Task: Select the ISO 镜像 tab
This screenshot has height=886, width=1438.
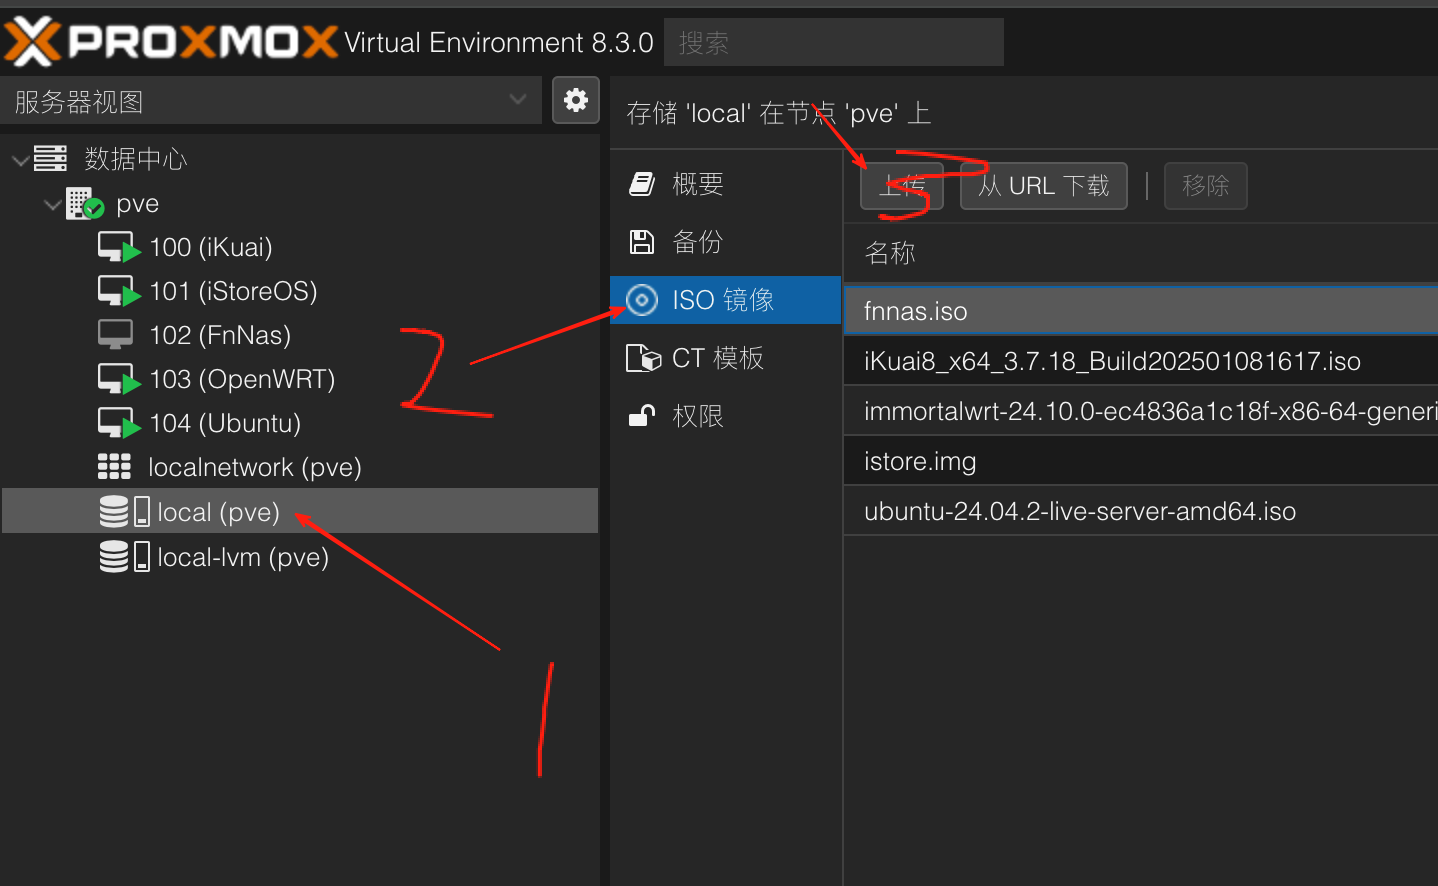Action: (725, 300)
